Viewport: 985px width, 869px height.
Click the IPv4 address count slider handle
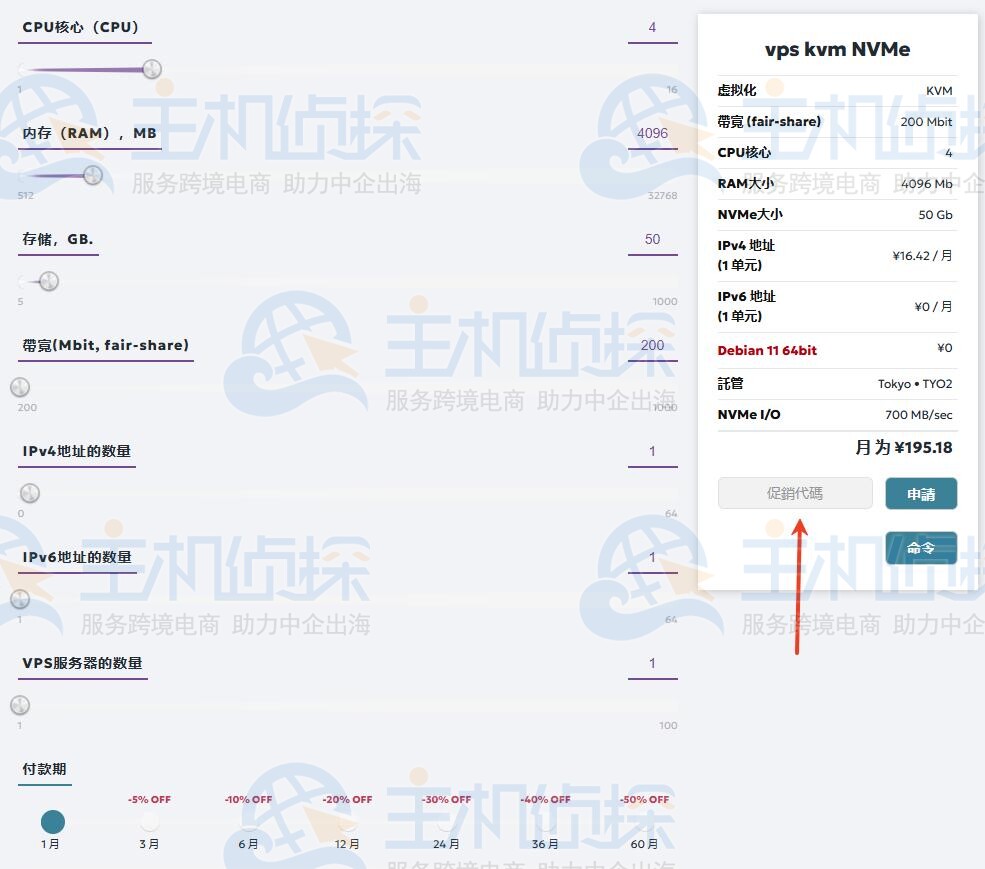[30, 493]
